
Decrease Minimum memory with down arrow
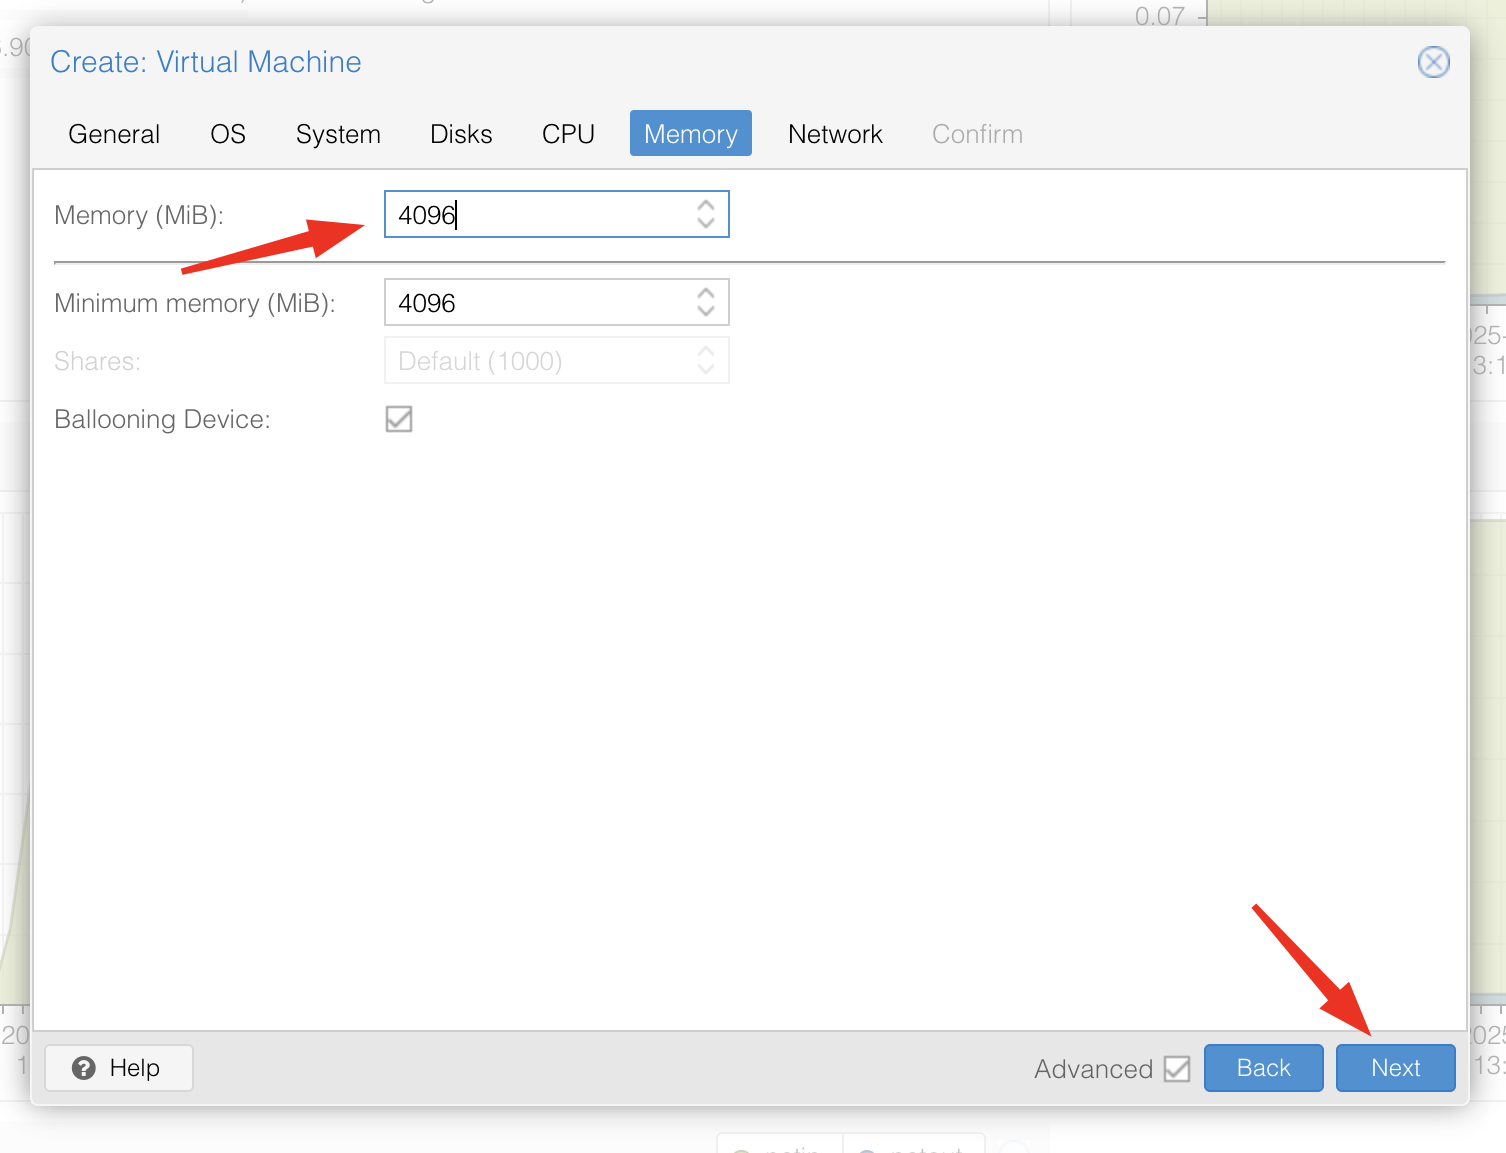pos(706,311)
